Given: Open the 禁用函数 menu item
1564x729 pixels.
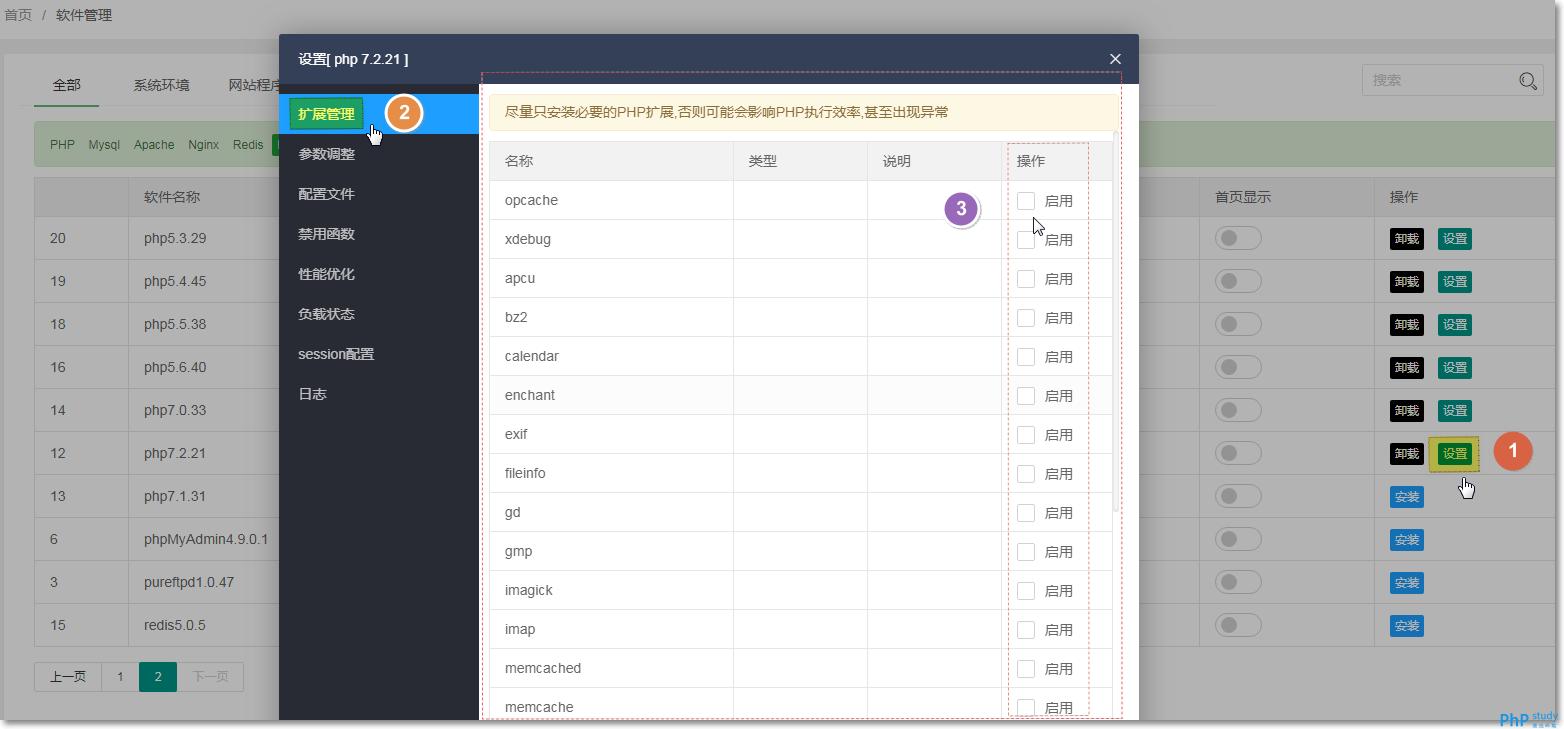Looking at the screenshot, I should [379, 234].
